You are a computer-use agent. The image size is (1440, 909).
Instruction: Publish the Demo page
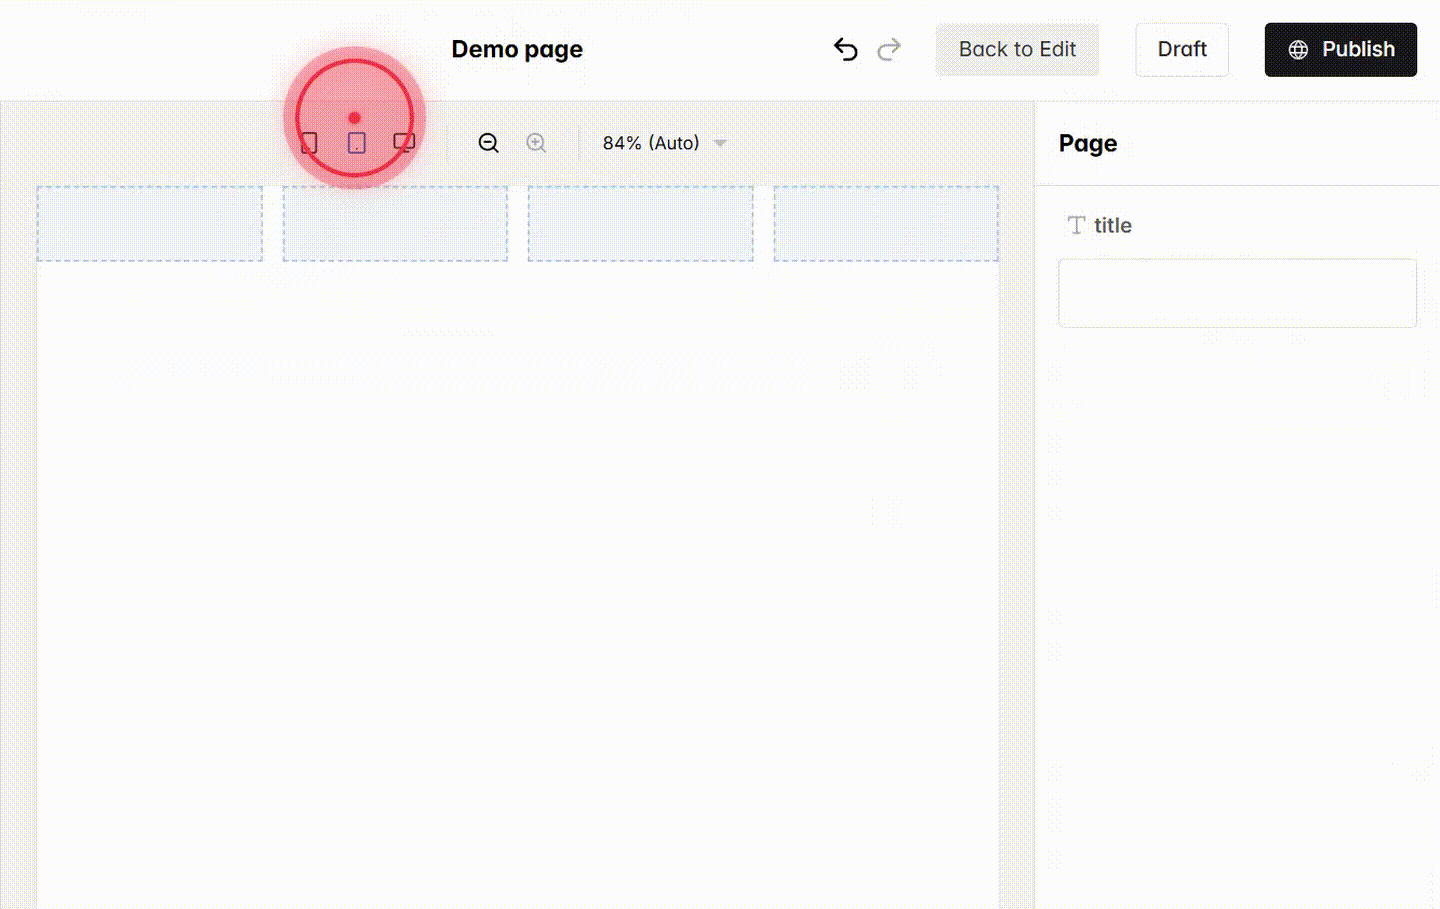(x=1340, y=49)
